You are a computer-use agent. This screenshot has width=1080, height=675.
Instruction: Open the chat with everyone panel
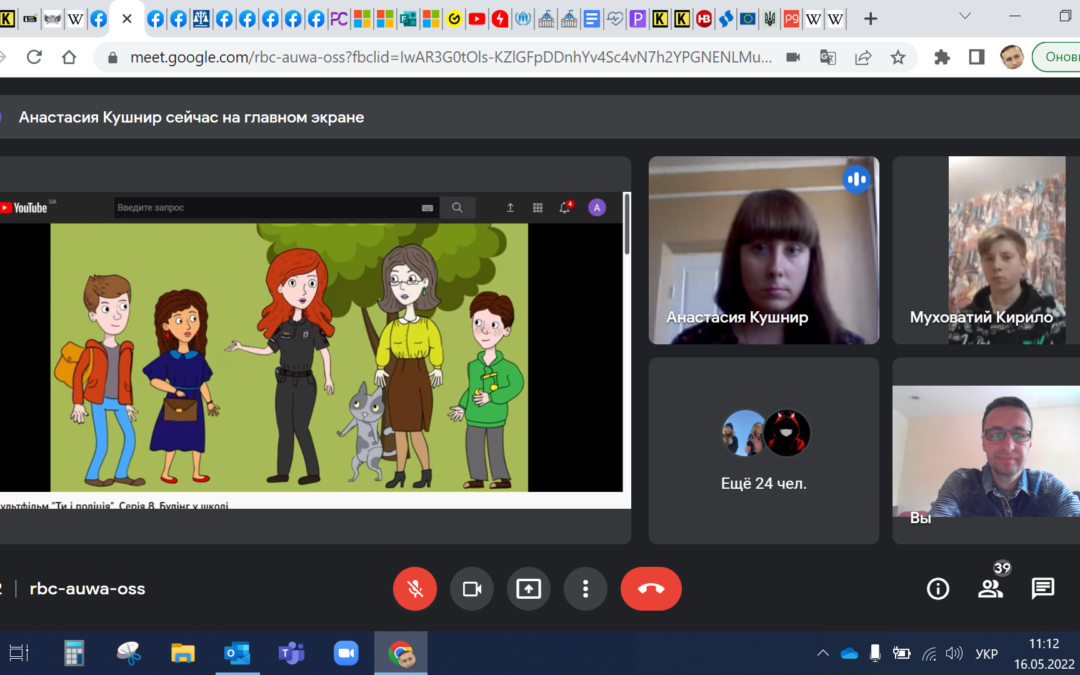[1043, 589]
